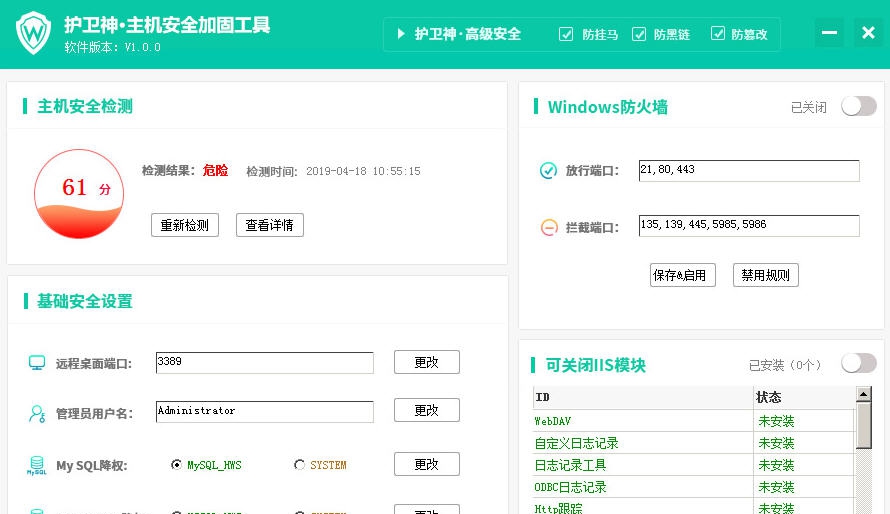The height and width of the screenshot is (514, 890).
Task: Open 护卫神·高级安全 link
Action: (468, 34)
